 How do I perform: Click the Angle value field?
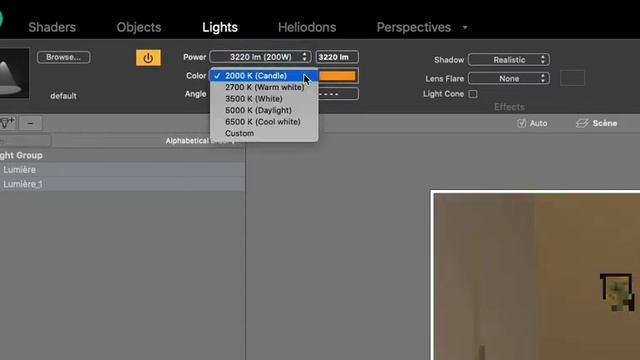[338, 94]
